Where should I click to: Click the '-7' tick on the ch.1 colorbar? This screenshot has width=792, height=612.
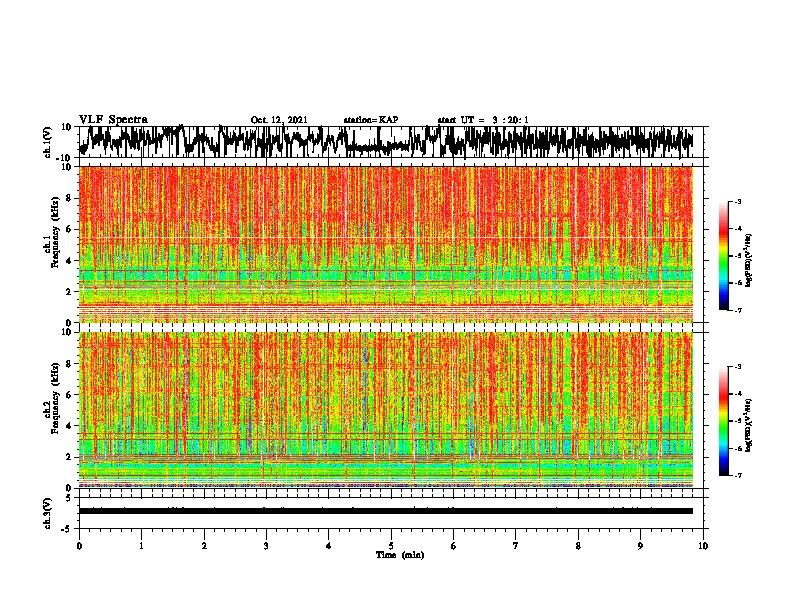(x=738, y=310)
